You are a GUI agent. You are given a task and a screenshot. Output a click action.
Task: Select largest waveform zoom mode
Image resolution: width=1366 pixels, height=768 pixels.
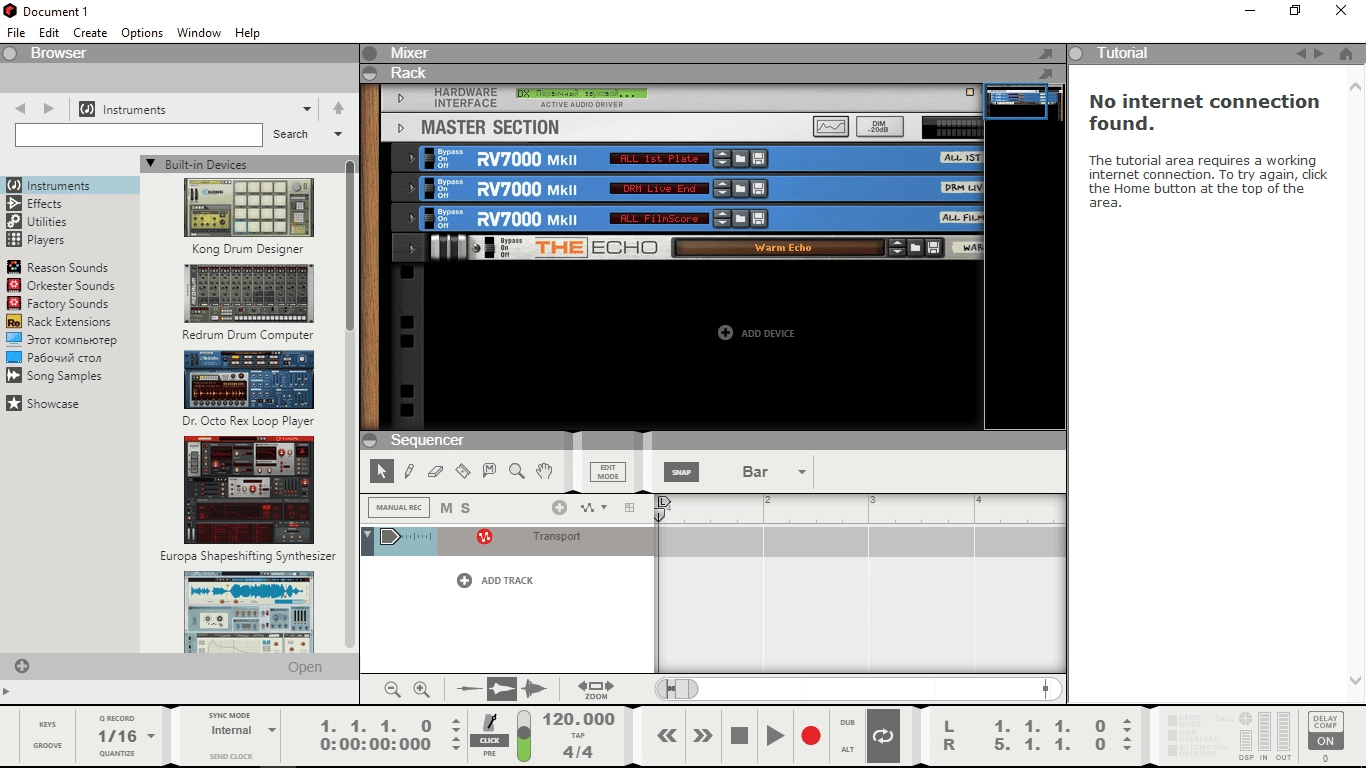534,689
